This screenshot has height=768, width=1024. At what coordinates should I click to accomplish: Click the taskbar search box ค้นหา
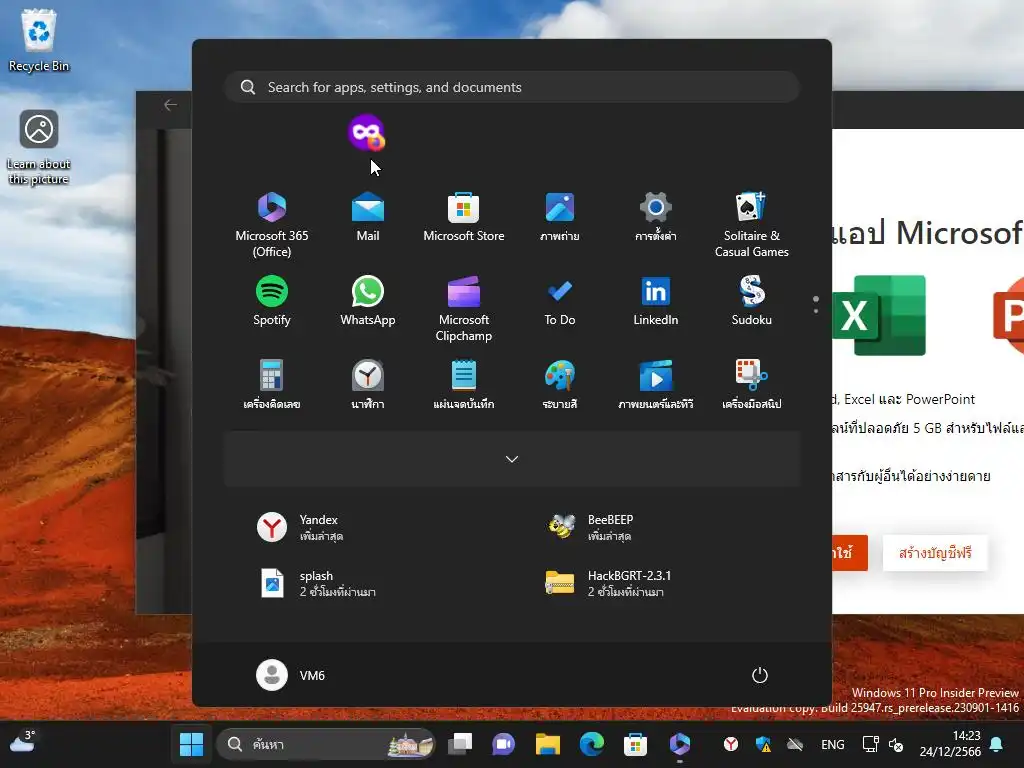pos(325,744)
